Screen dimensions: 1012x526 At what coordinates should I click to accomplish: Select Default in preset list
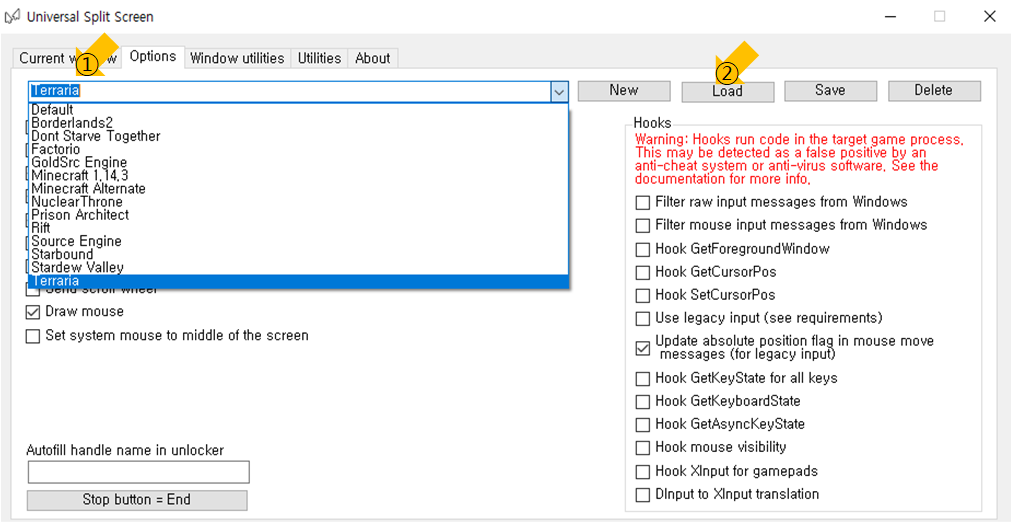(298, 110)
